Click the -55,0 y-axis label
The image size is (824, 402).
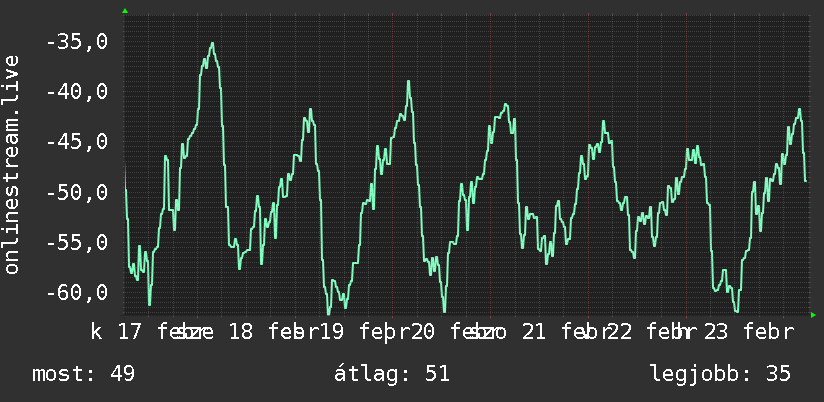click(x=77, y=243)
